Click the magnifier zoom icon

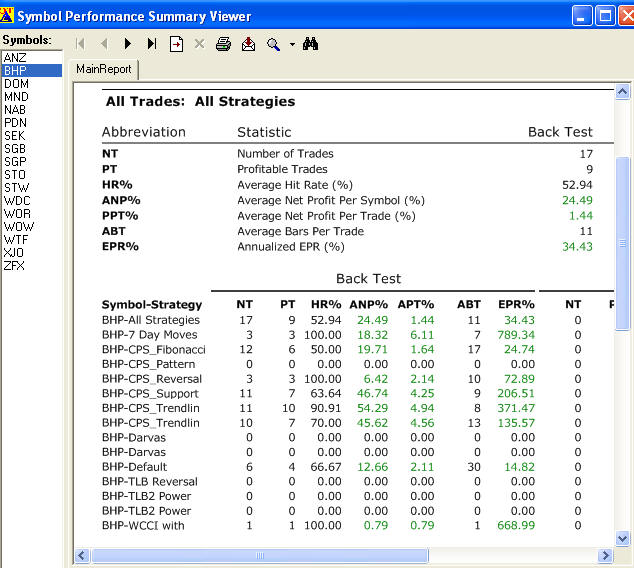[x=273, y=44]
